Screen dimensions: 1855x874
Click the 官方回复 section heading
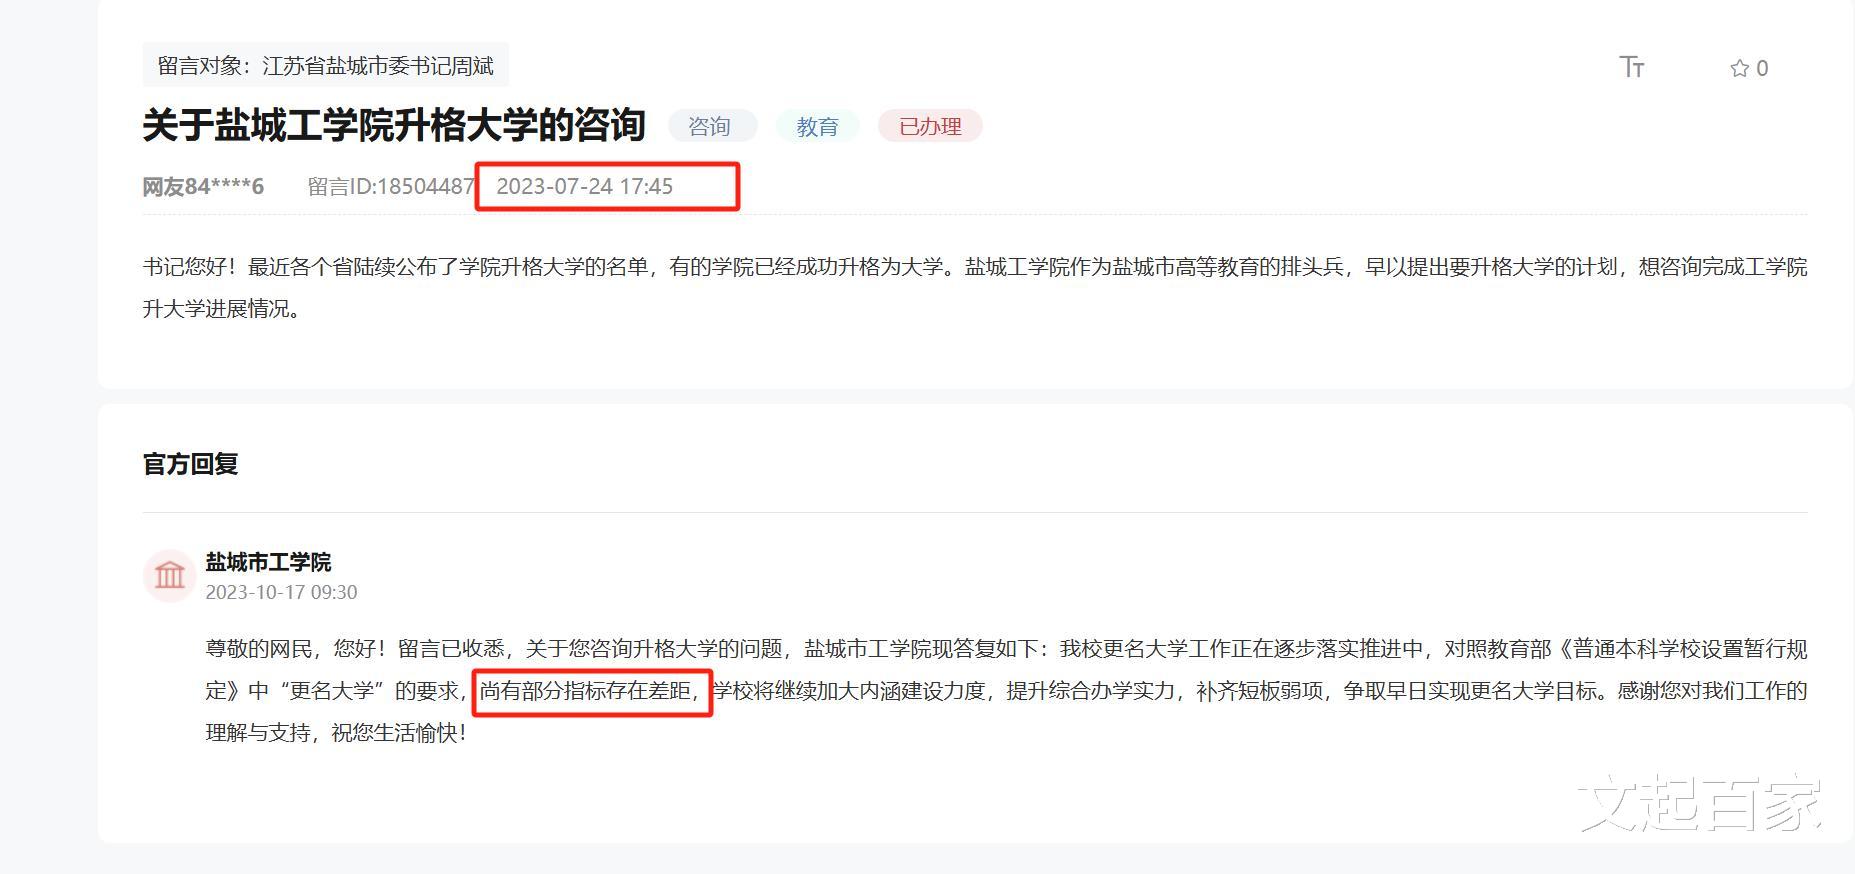pyautogui.click(x=191, y=464)
